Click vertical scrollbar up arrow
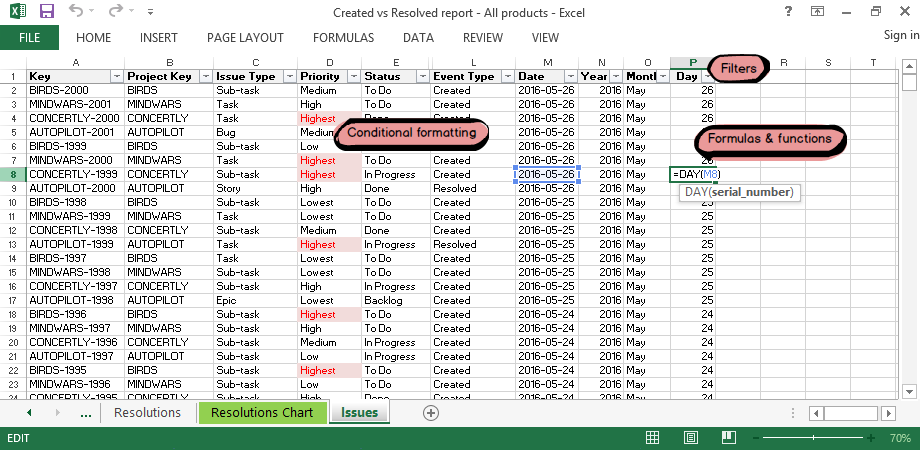The height and width of the screenshot is (450, 920). point(909,65)
